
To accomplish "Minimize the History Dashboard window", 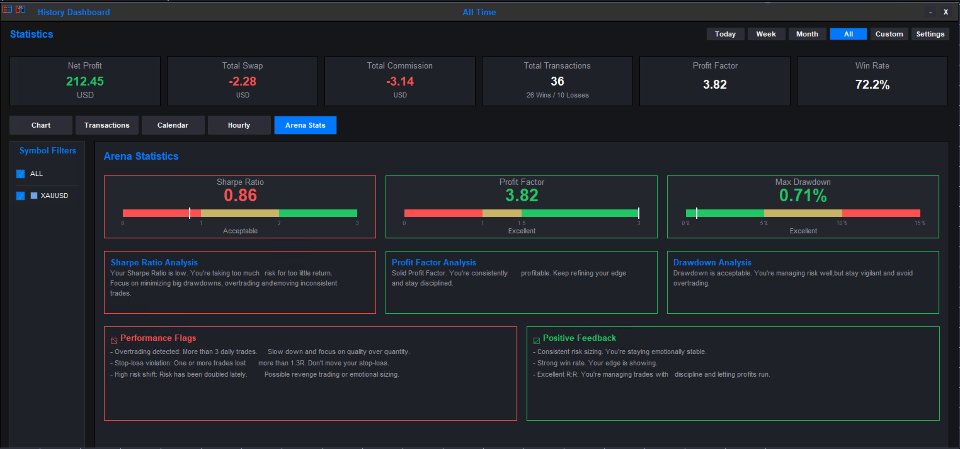I will coord(931,12).
